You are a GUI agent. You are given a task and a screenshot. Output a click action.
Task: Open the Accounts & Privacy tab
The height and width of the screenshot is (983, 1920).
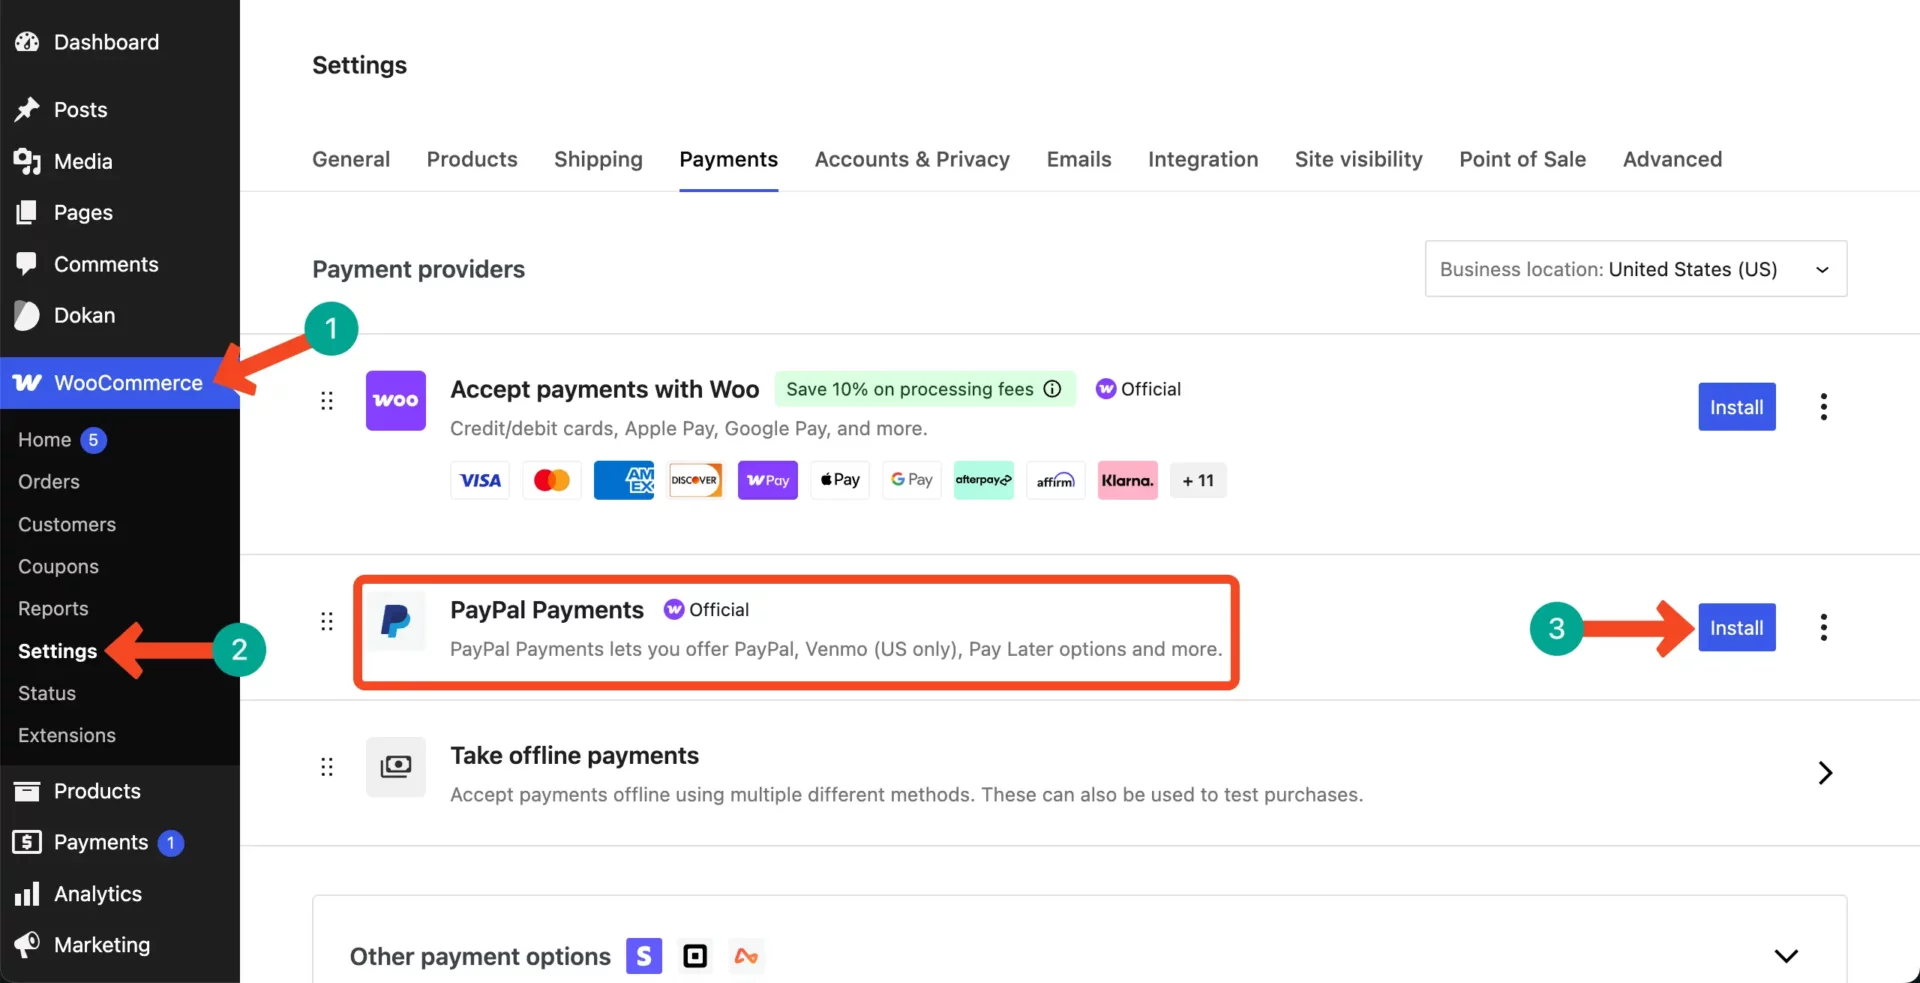[912, 159]
